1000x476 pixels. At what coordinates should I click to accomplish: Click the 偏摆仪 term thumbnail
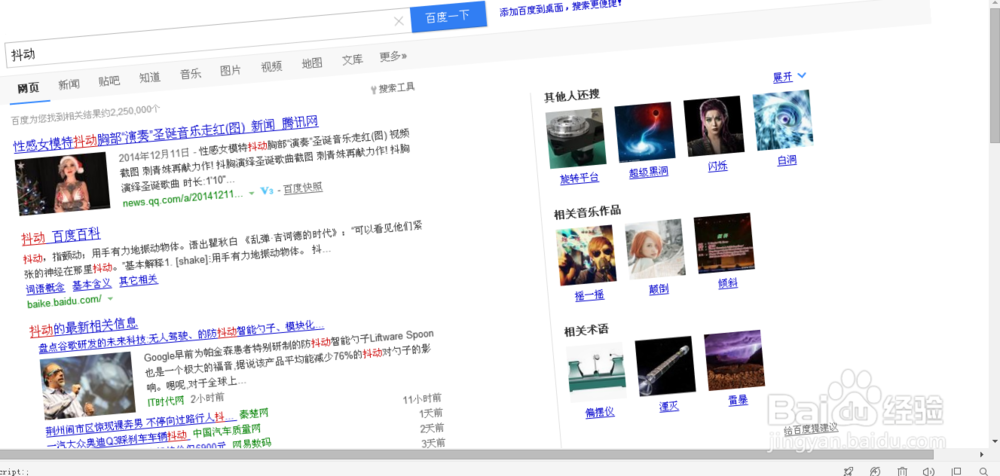pyautogui.click(x=597, y=373)
